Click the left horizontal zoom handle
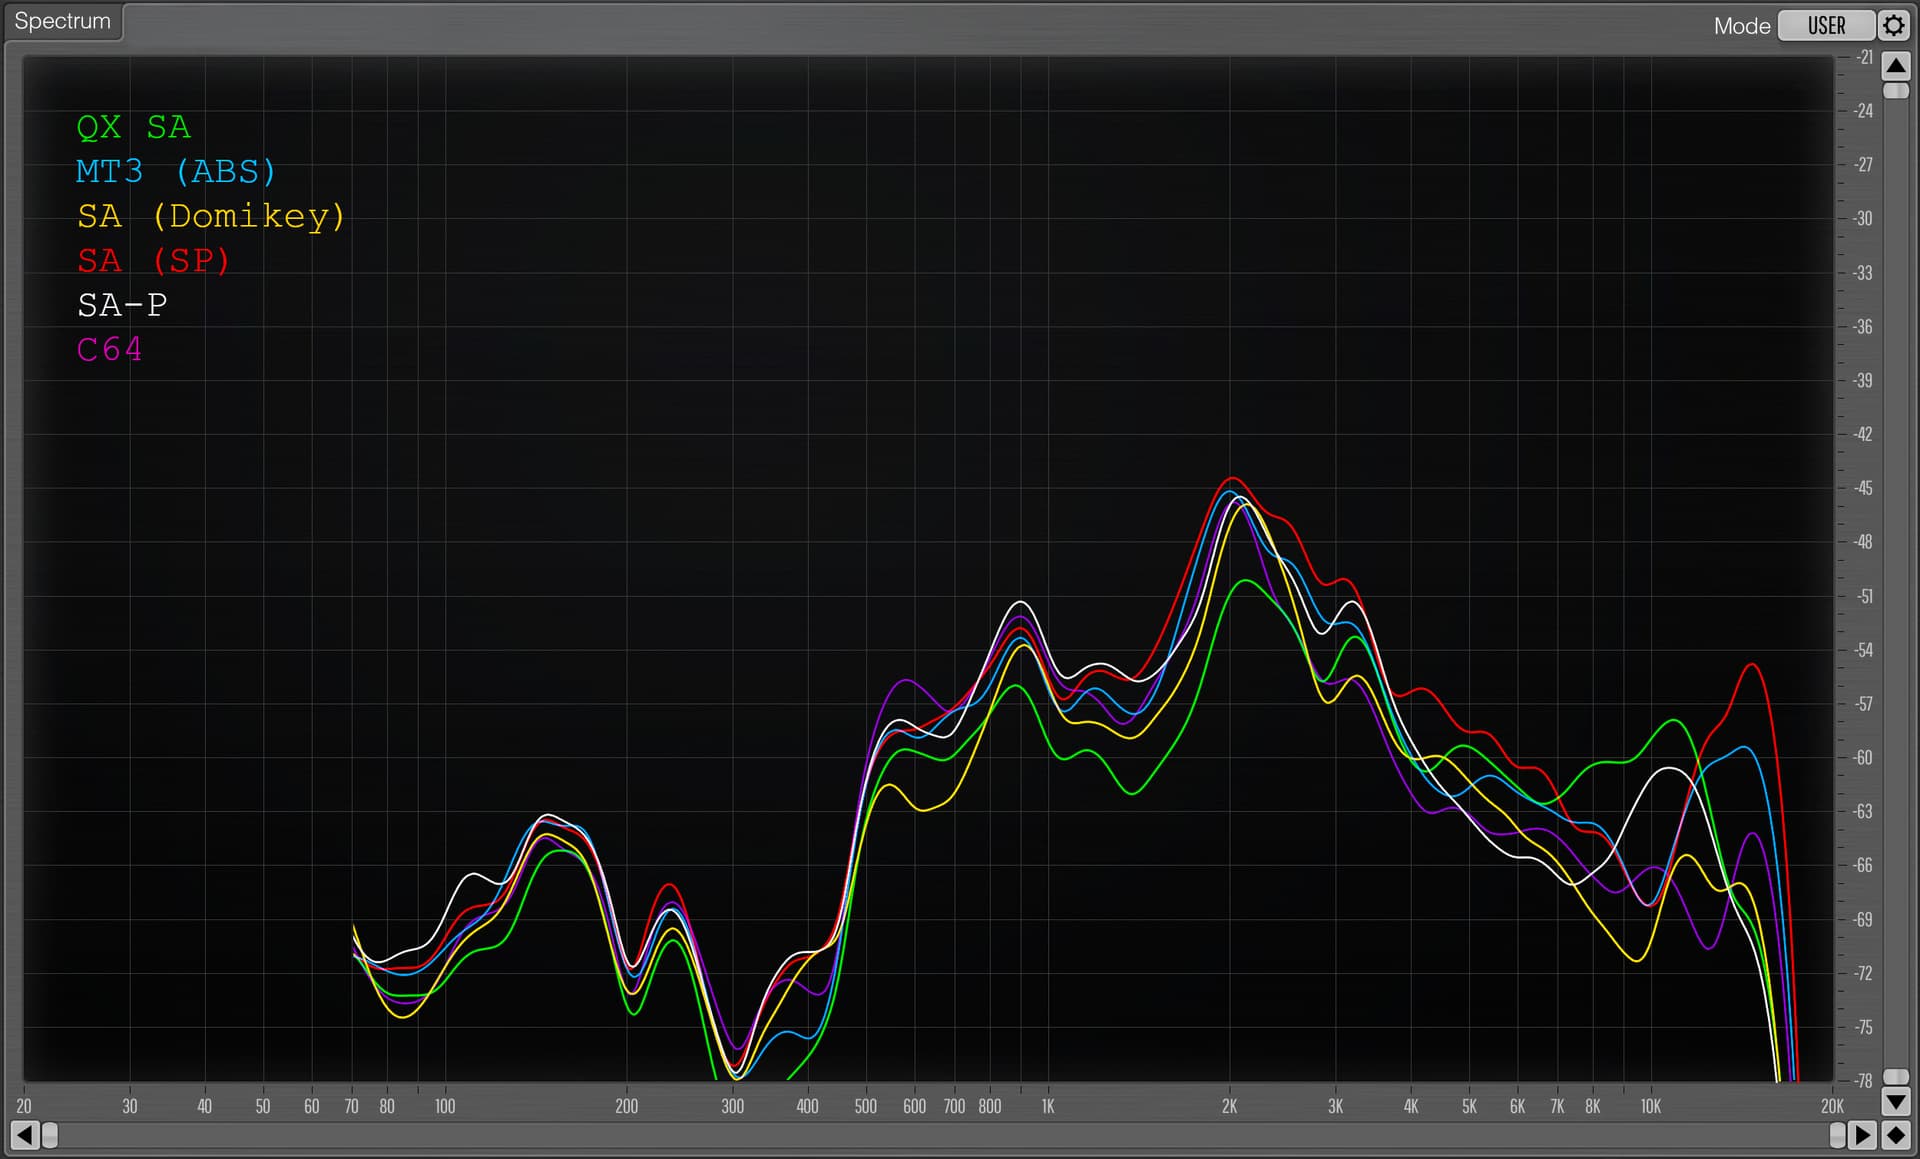Viewport: 1920px width, 1159px height. [x=50, y=1135]
